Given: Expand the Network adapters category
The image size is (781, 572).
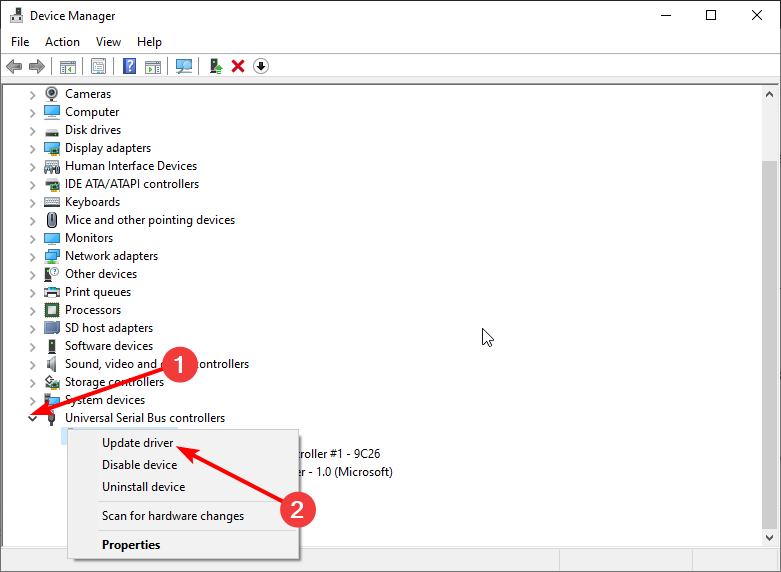Looking at the screenshot, I should pyautogui.click(x=32, y=257).
